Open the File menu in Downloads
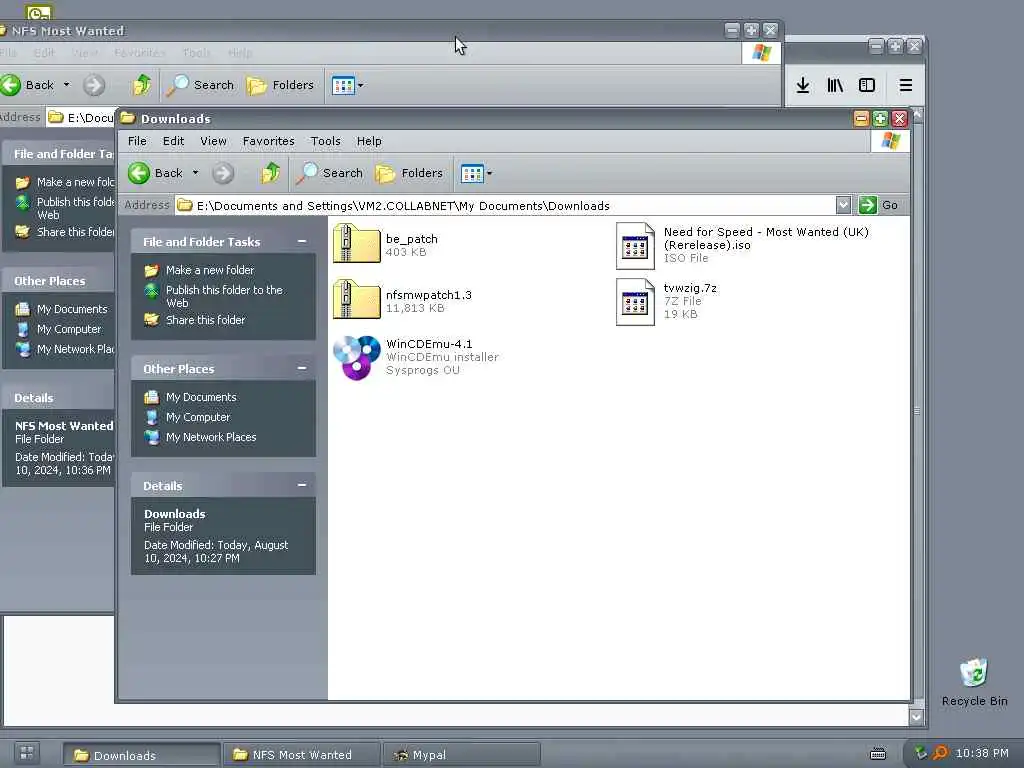The height and width of the screenshot is (768, 1024). [137, 141]
